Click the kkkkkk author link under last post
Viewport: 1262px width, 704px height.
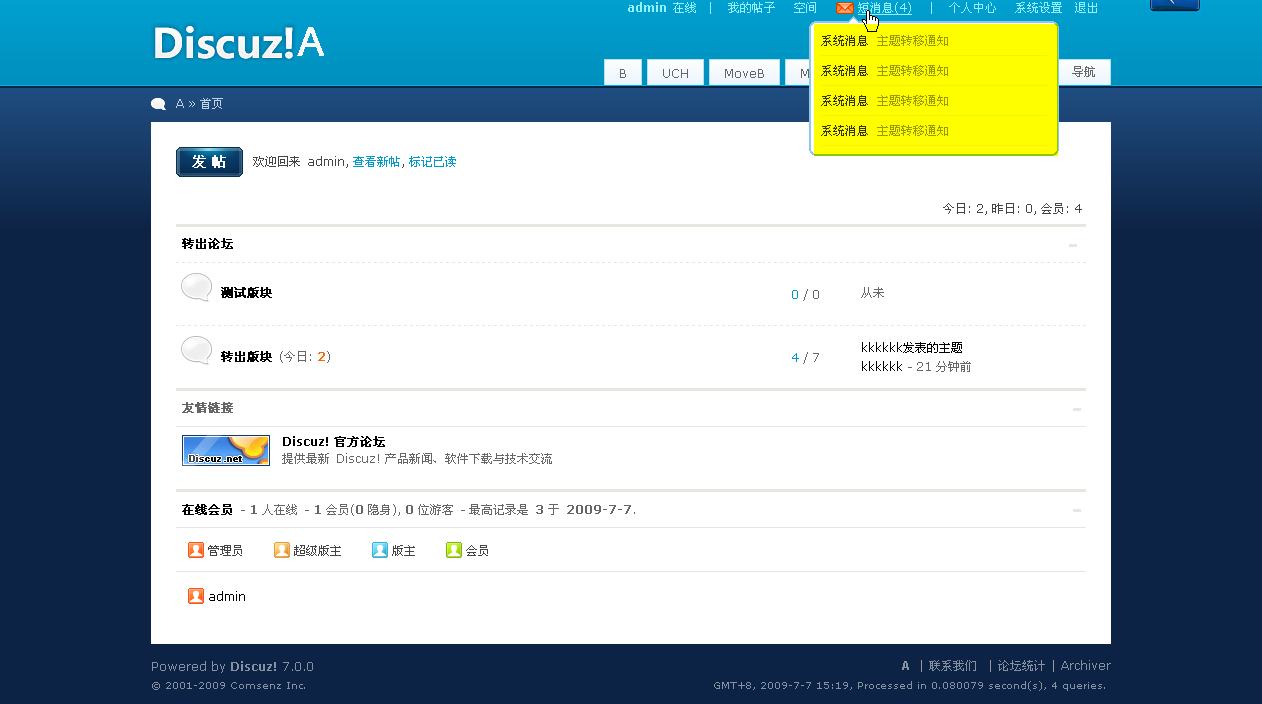point(881,367)
